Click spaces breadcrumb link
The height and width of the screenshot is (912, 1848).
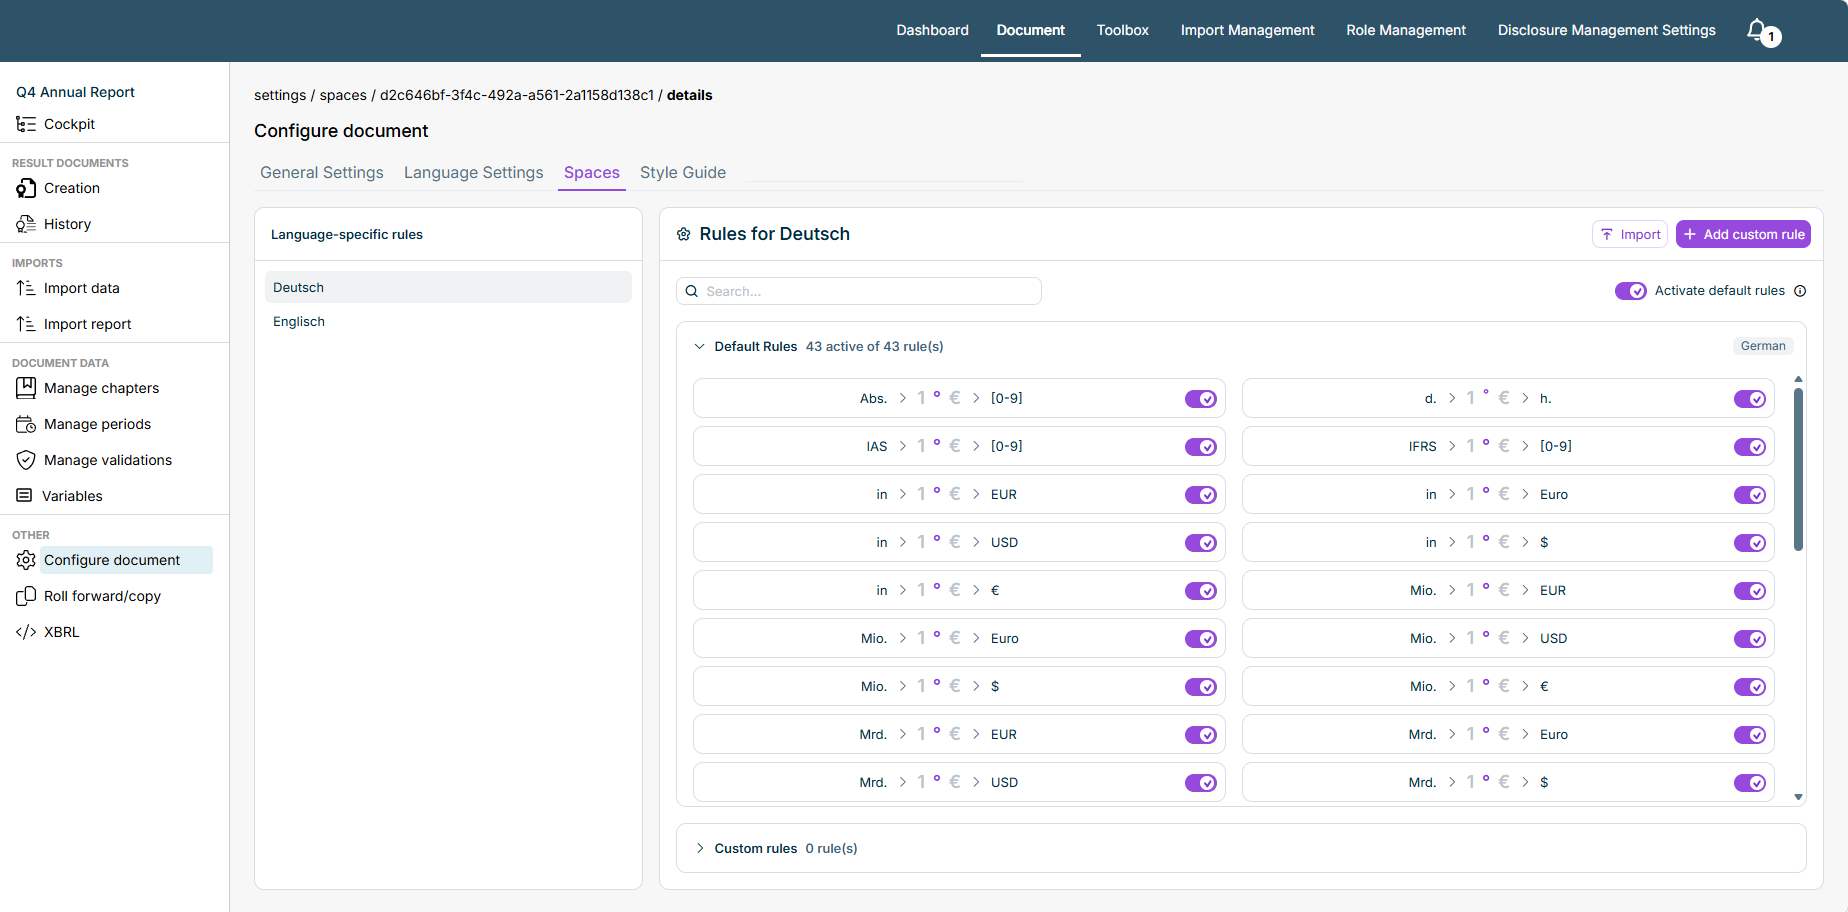tap(343, 95)
